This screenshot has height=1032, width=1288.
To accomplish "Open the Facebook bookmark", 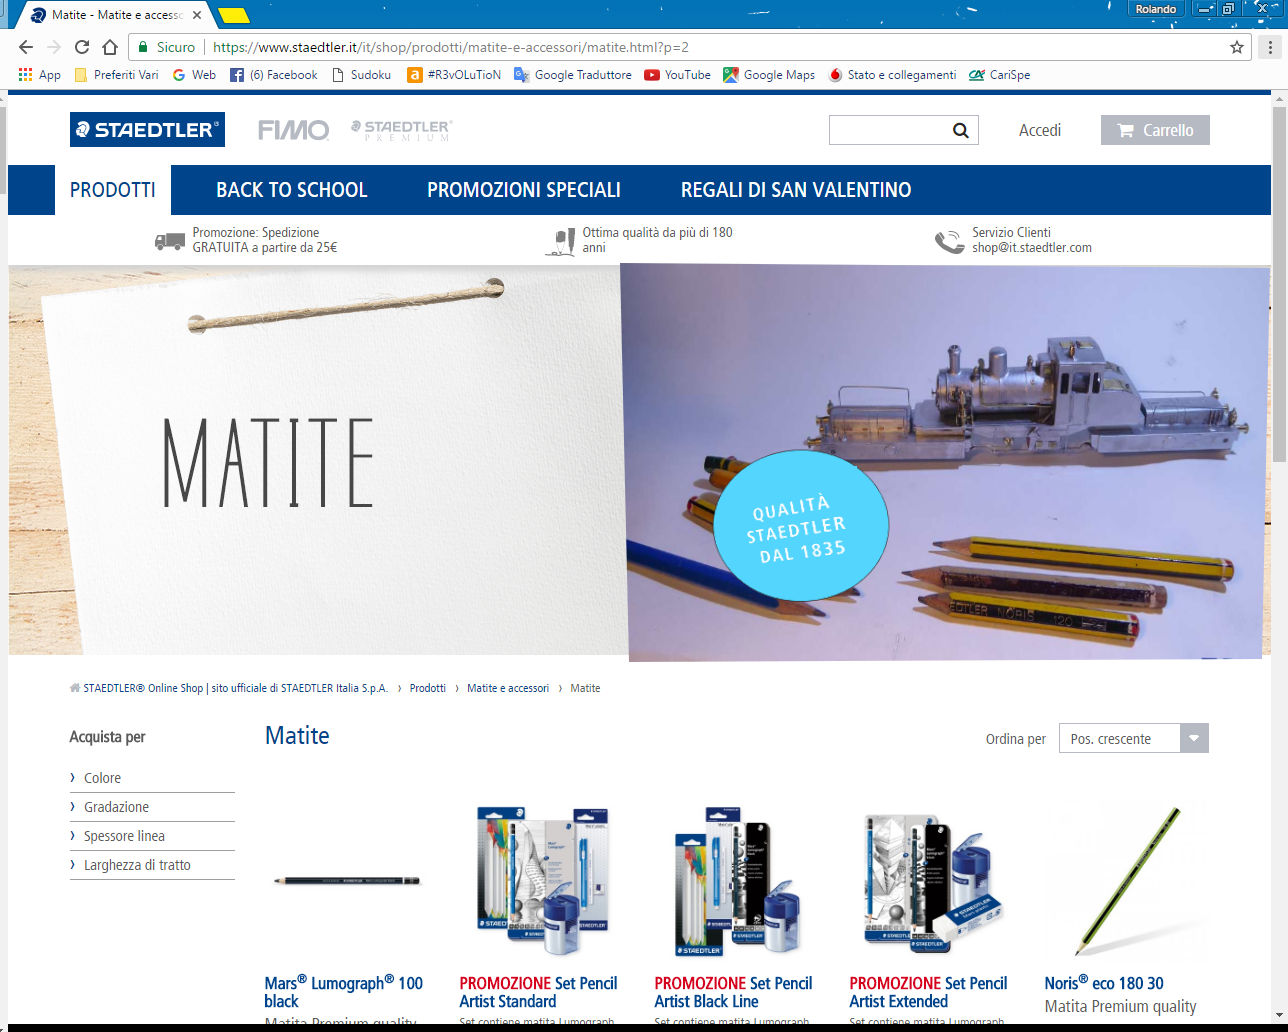I will [x=273, y=75].
